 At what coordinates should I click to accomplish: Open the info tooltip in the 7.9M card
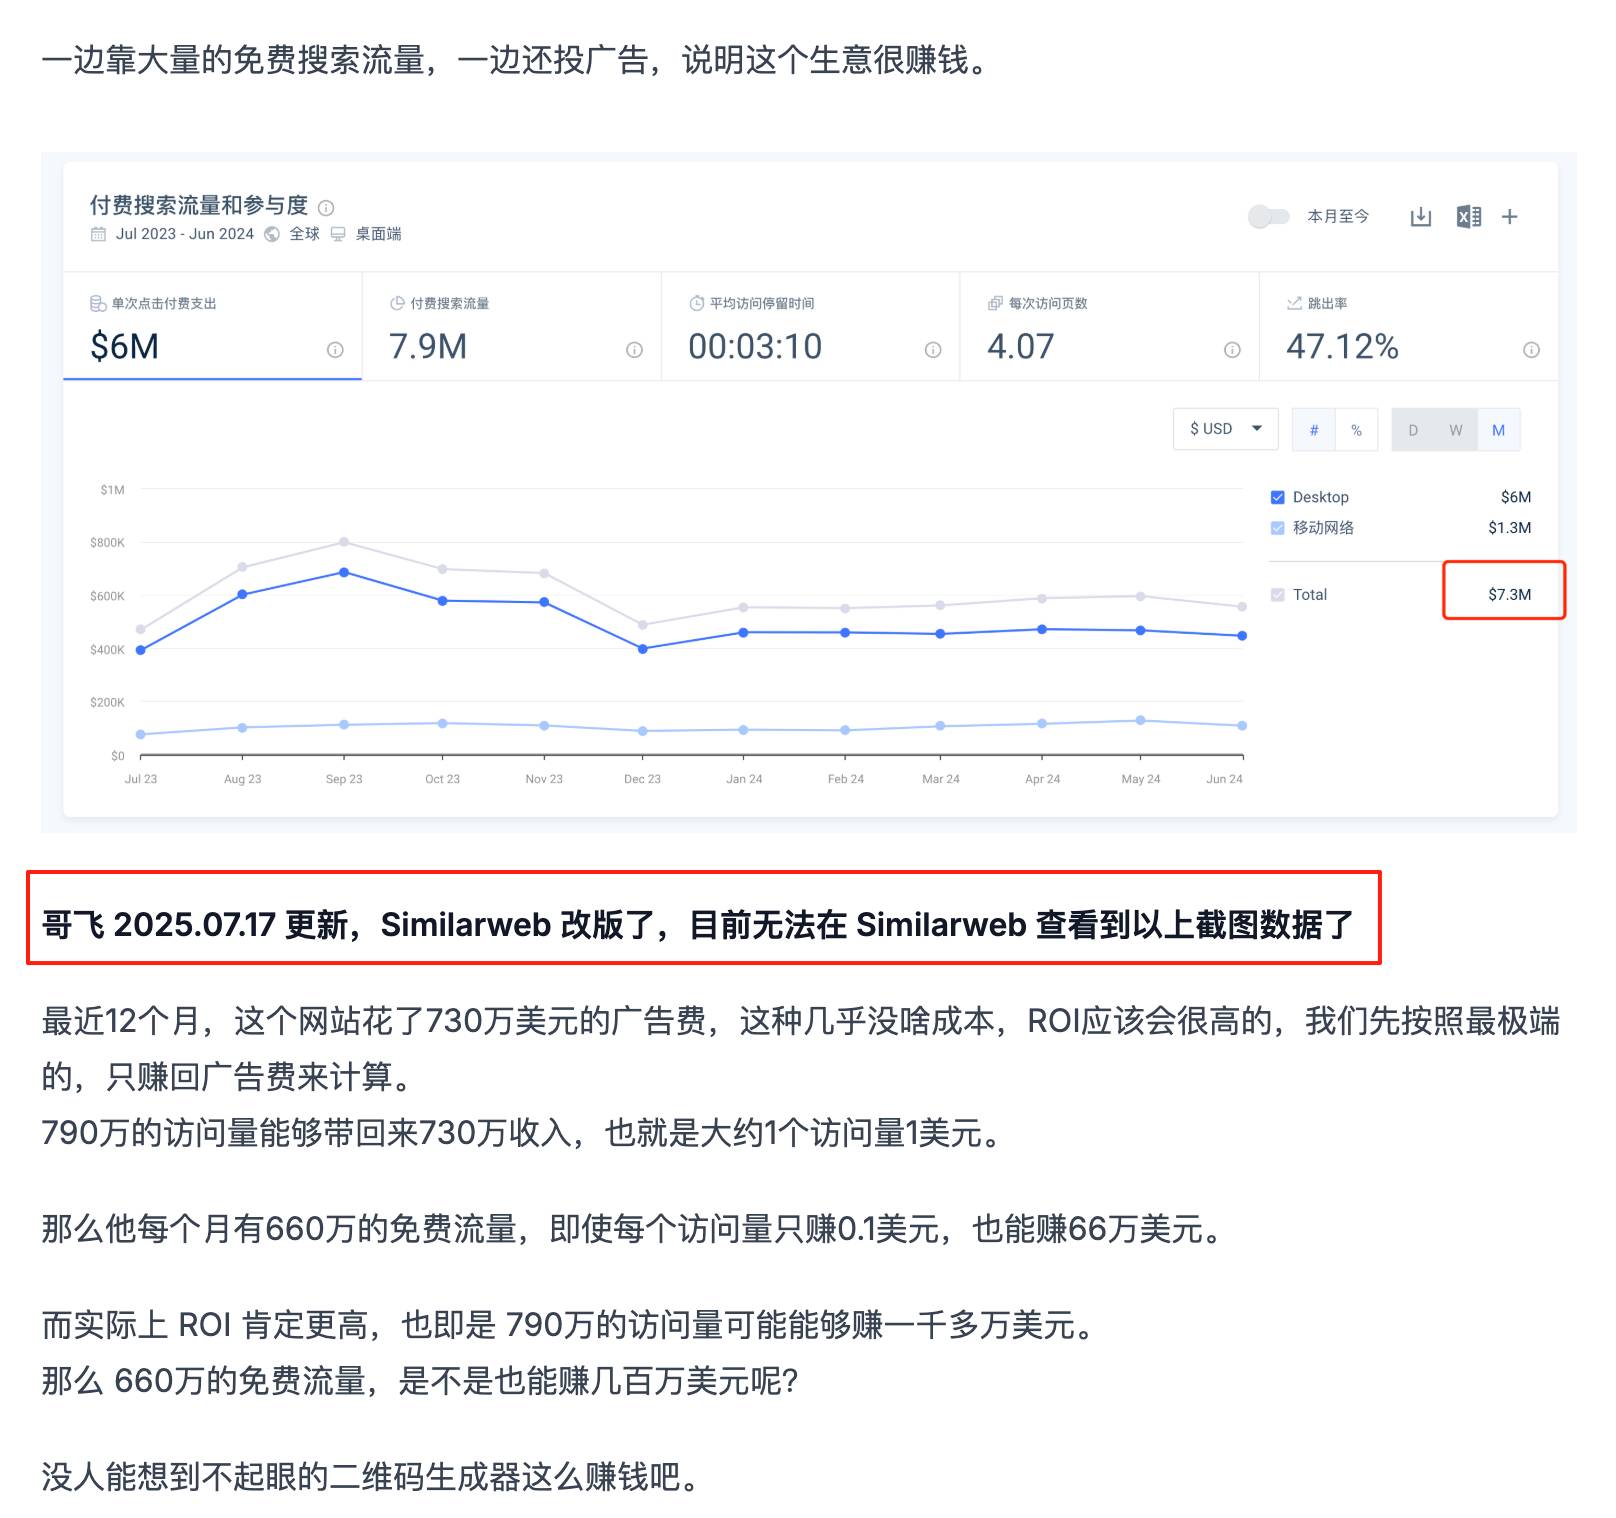[634, 350]
